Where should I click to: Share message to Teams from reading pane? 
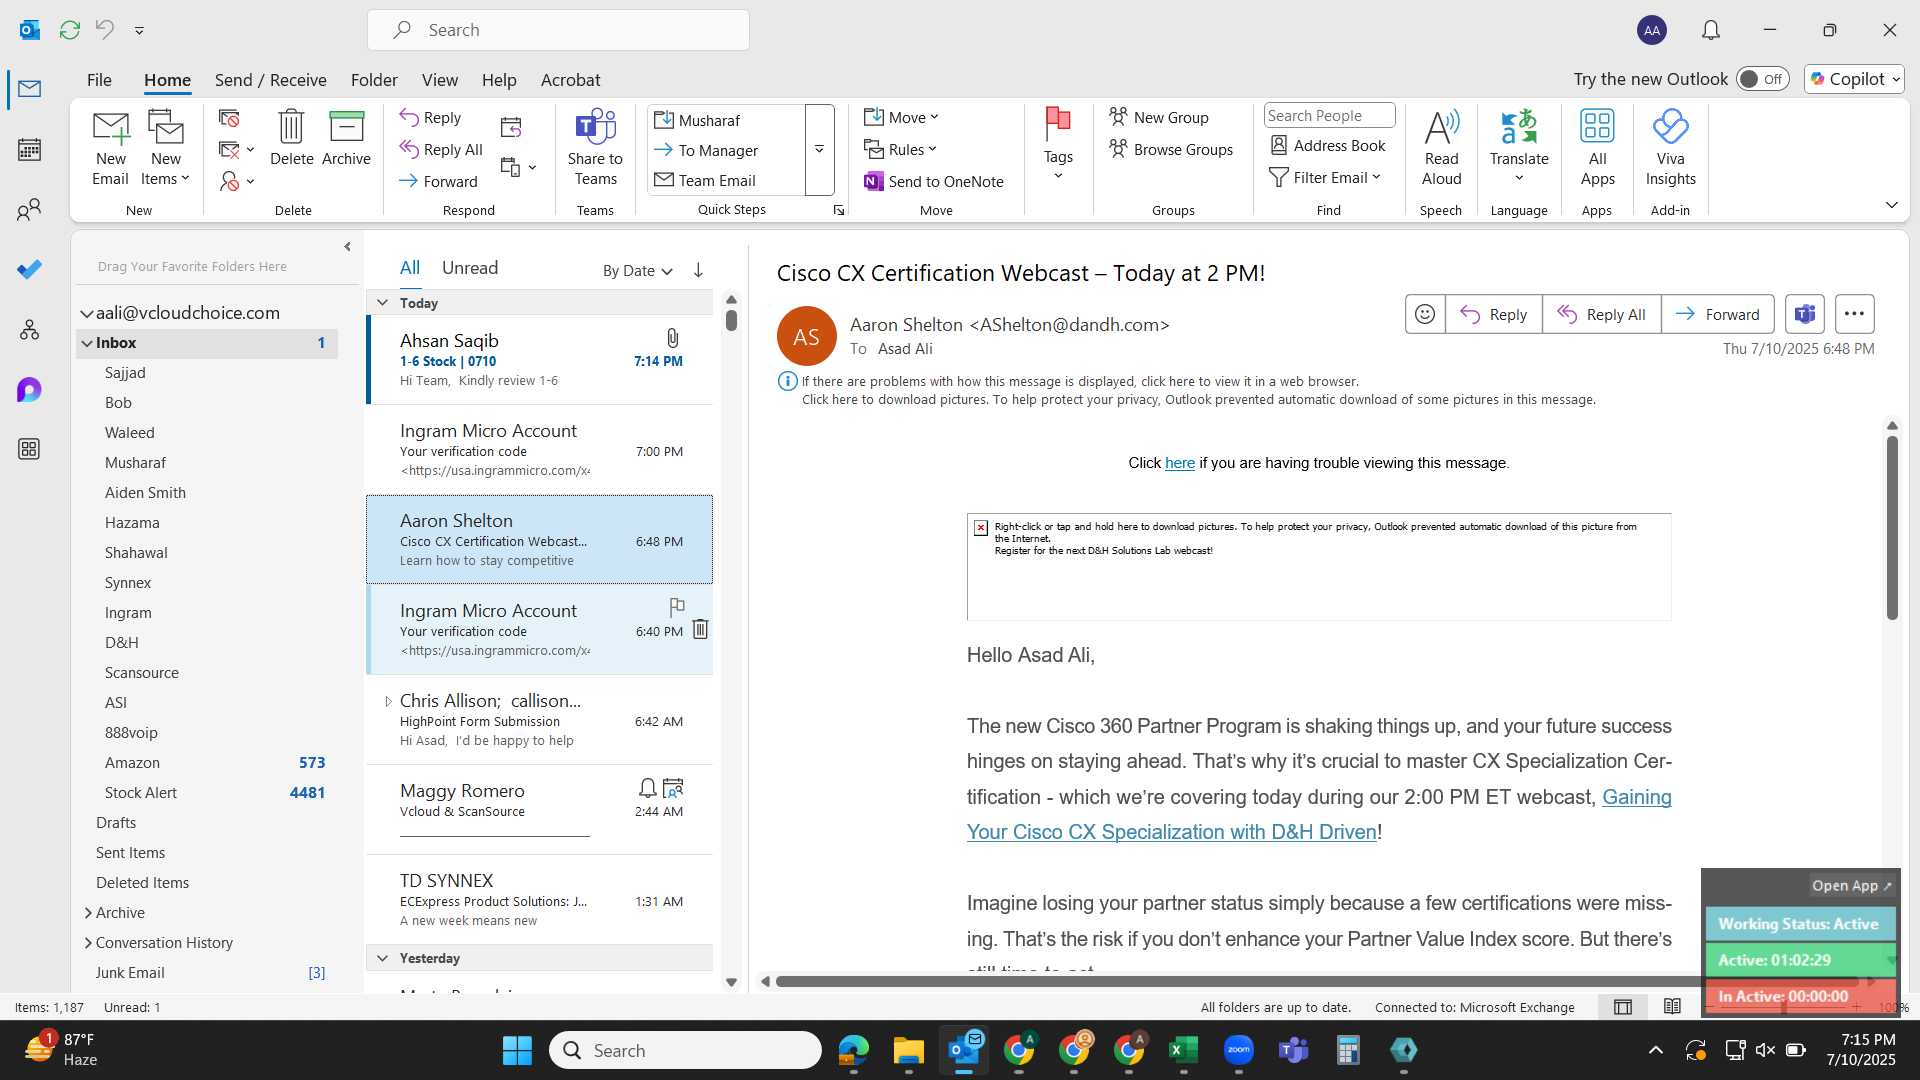point(1805,314)
